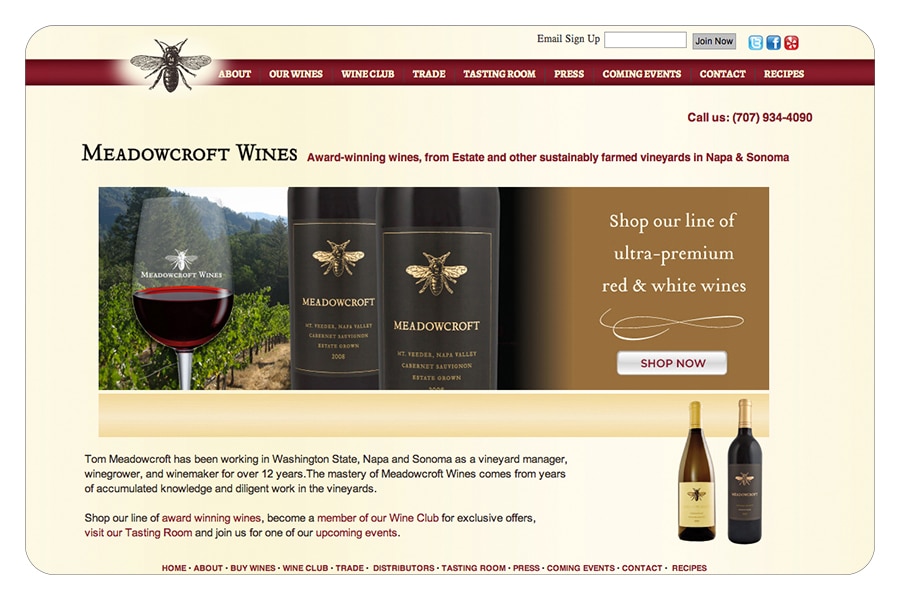Open the About menu item
Screen dimensions: 900x600
pos(234,74)
